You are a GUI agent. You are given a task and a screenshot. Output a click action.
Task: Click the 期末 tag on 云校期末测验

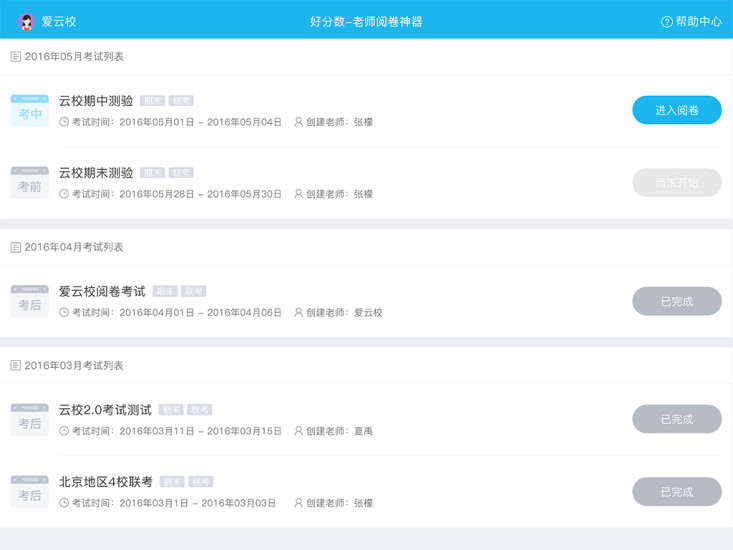coord(152,173)
